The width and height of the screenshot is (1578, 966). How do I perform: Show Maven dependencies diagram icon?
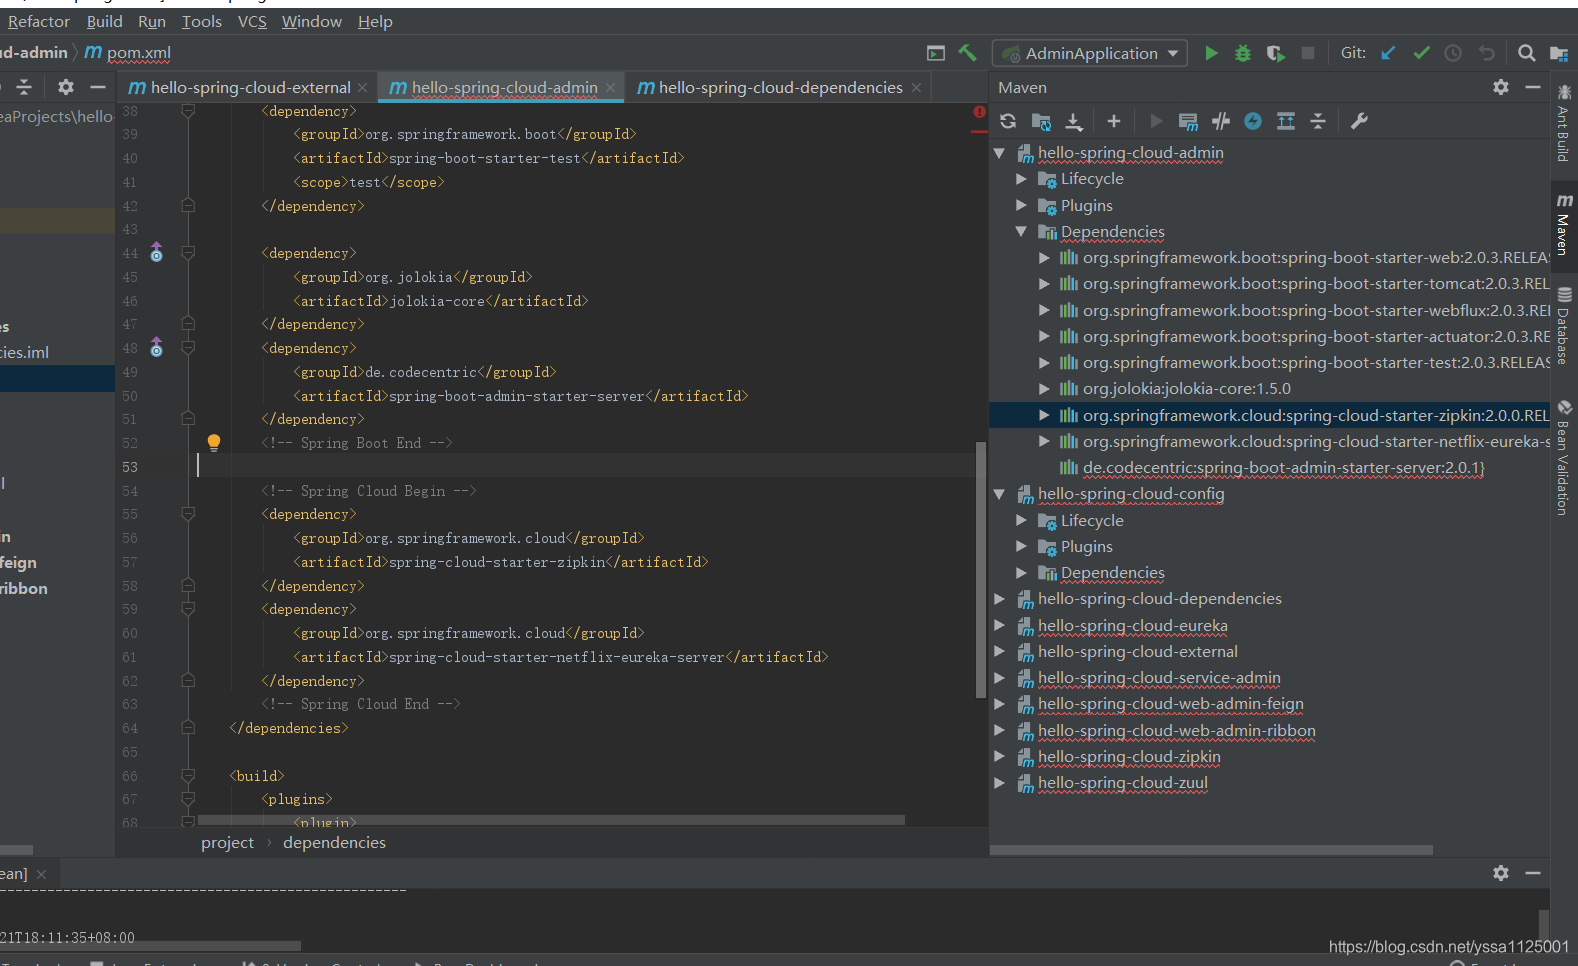point(1286,121)
